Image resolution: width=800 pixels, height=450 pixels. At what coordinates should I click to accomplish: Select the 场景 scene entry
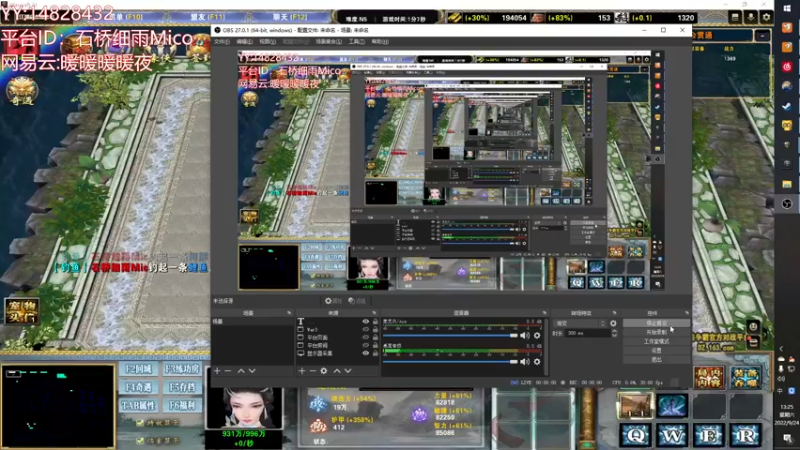click(x=252, y=321)
